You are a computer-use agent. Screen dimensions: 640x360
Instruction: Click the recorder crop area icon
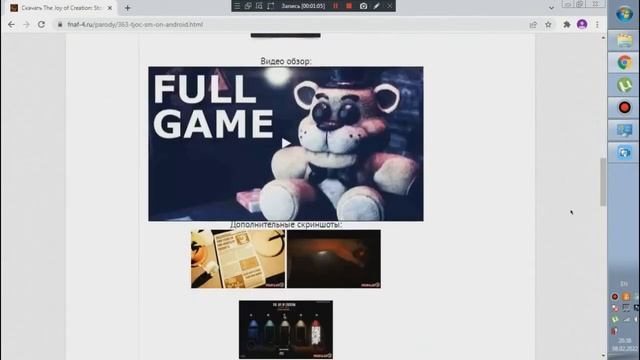pos(271,6)
